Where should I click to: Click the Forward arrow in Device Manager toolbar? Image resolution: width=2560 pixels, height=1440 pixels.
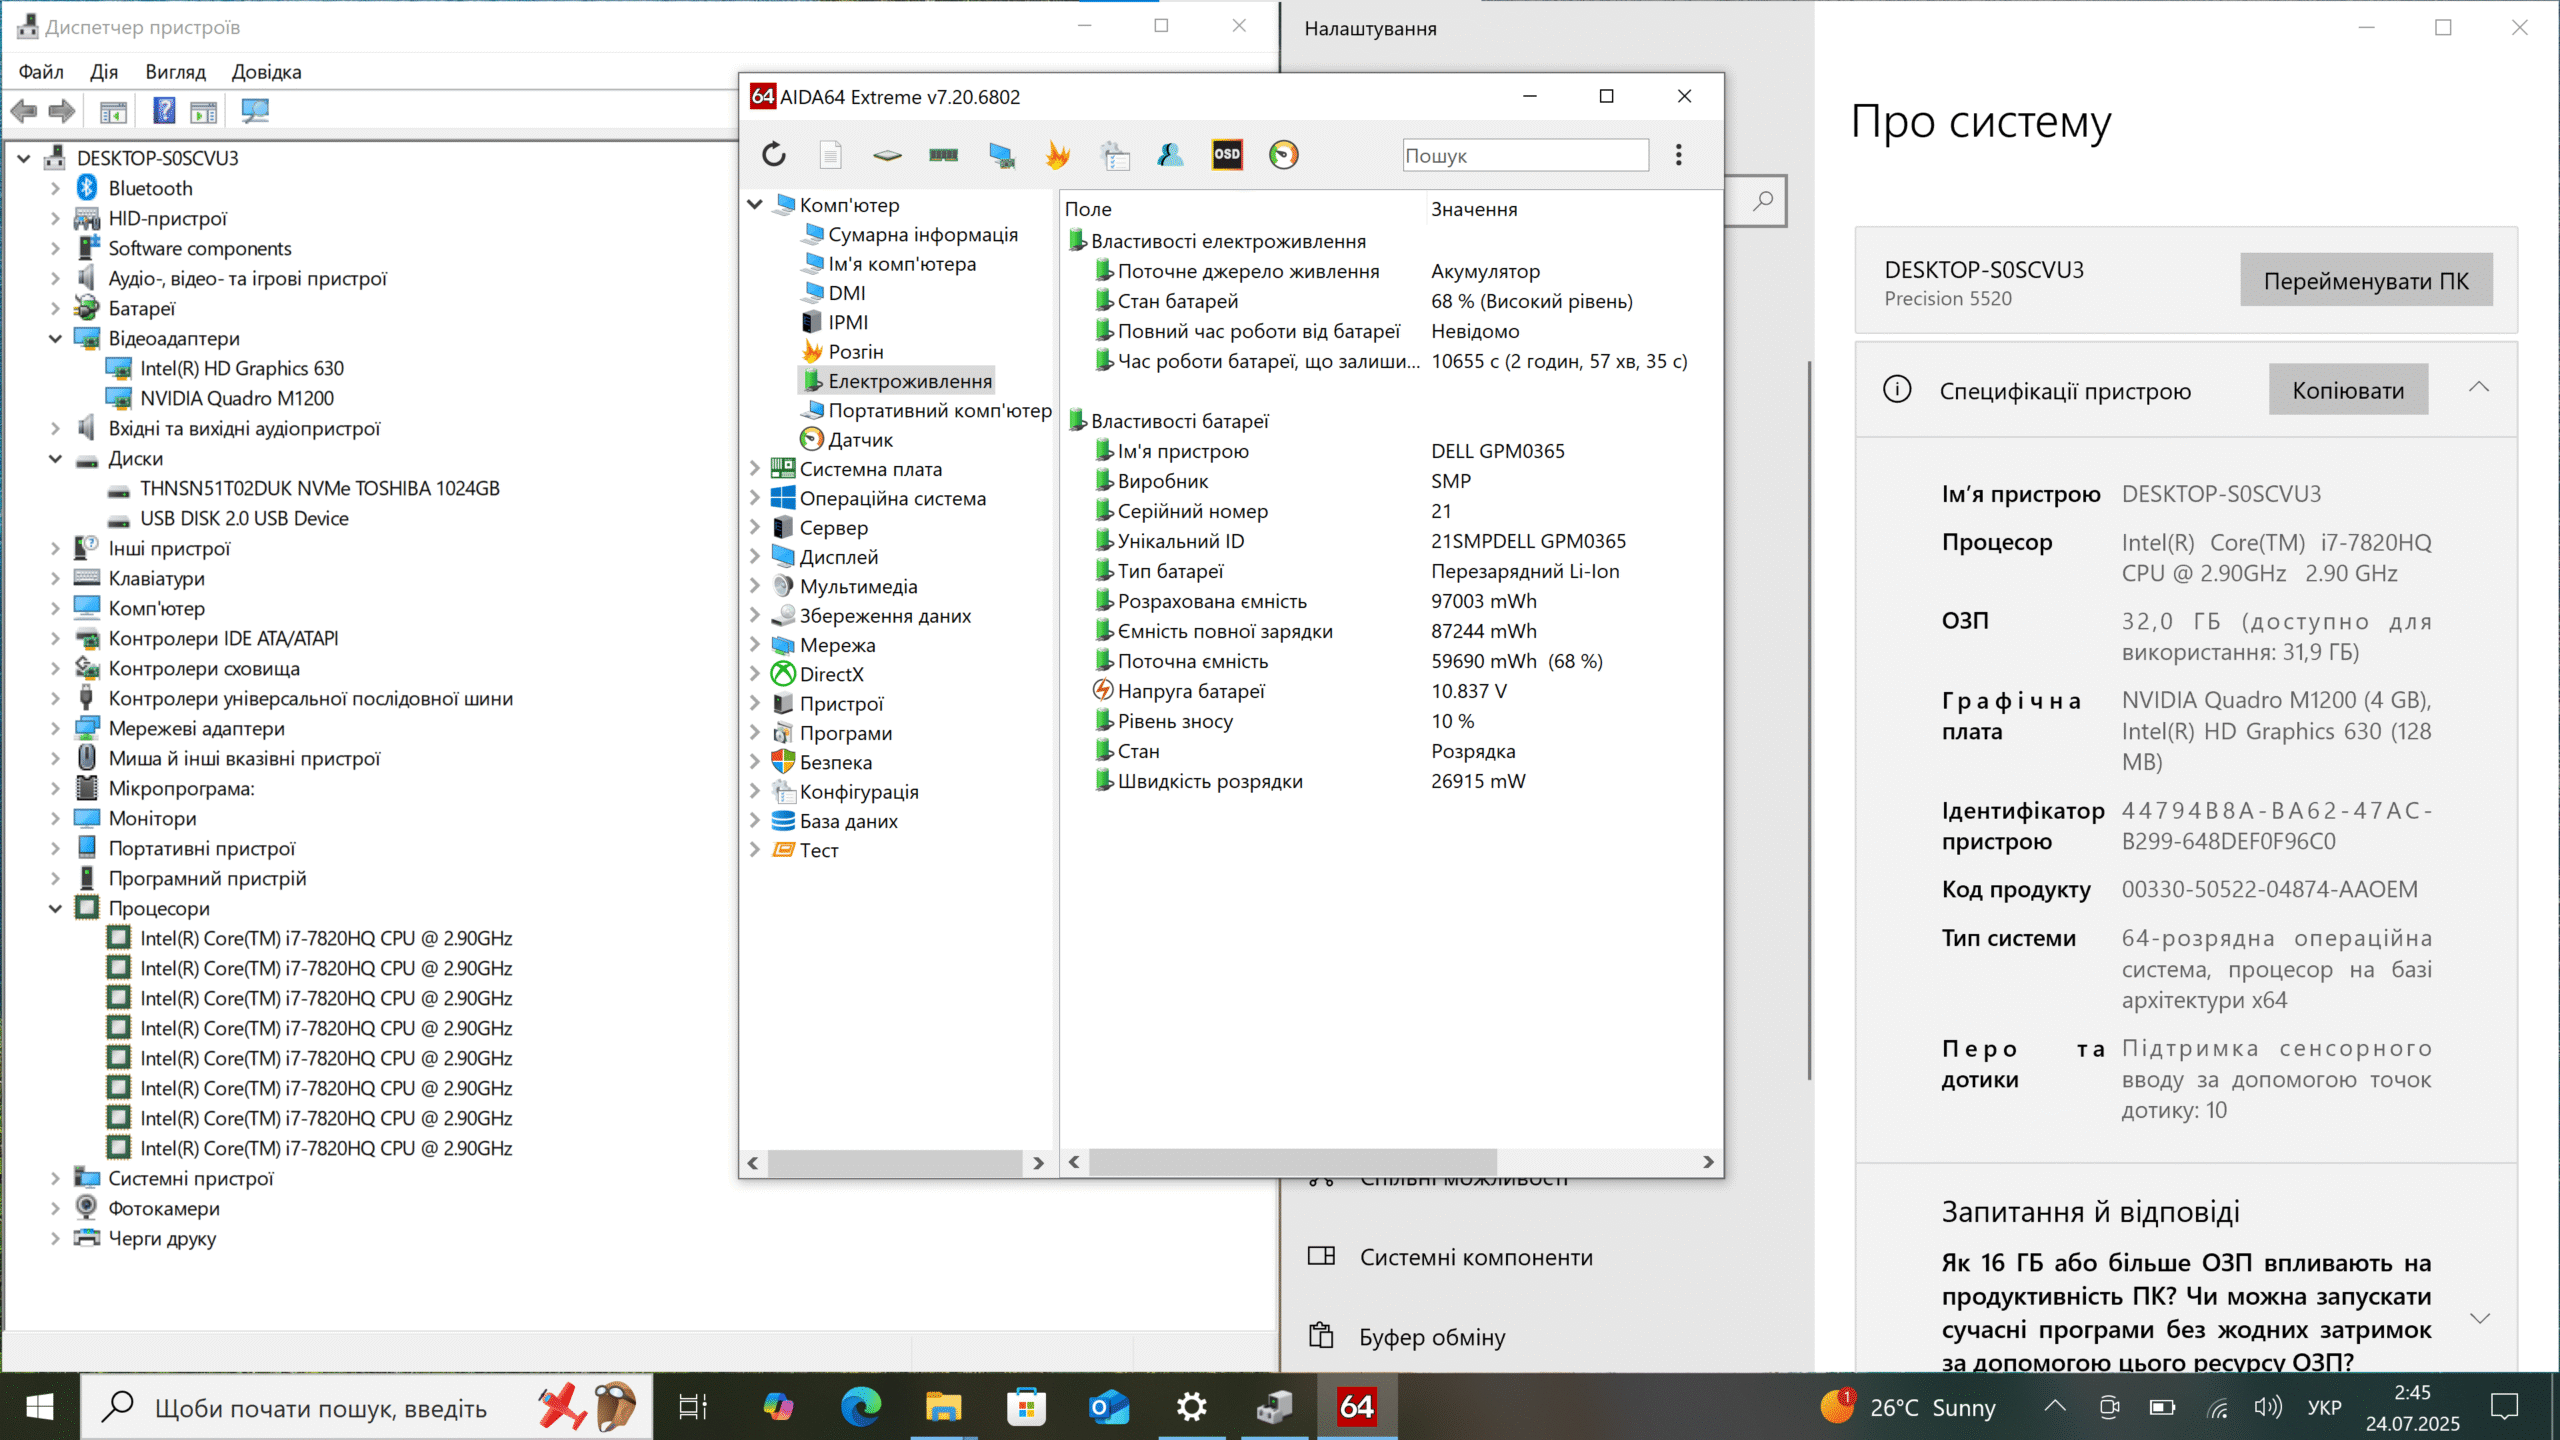point(62,111)
